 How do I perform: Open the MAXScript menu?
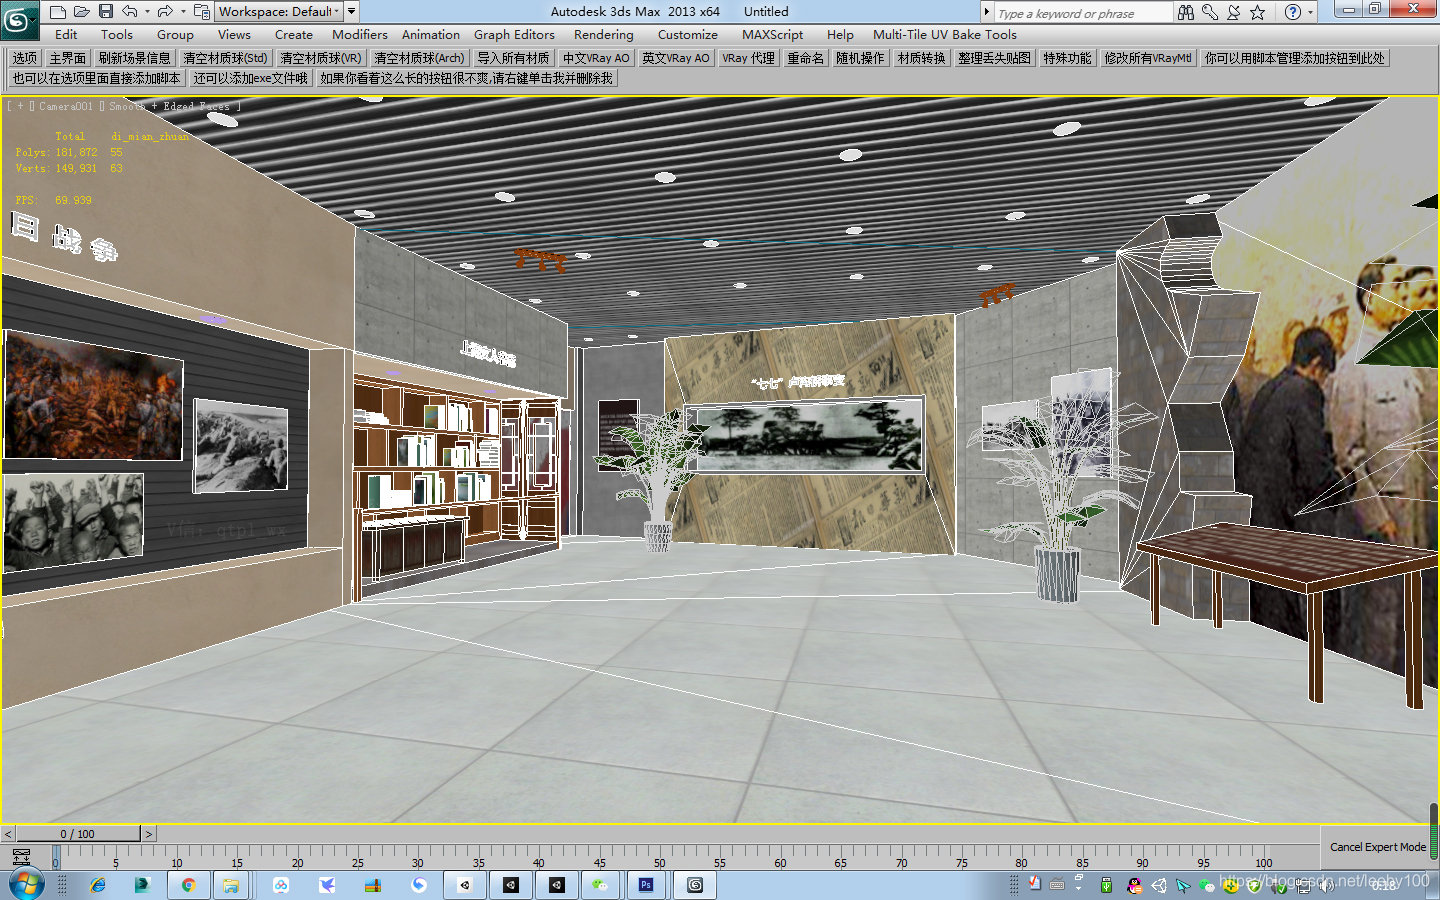click(x=772, y=34)
